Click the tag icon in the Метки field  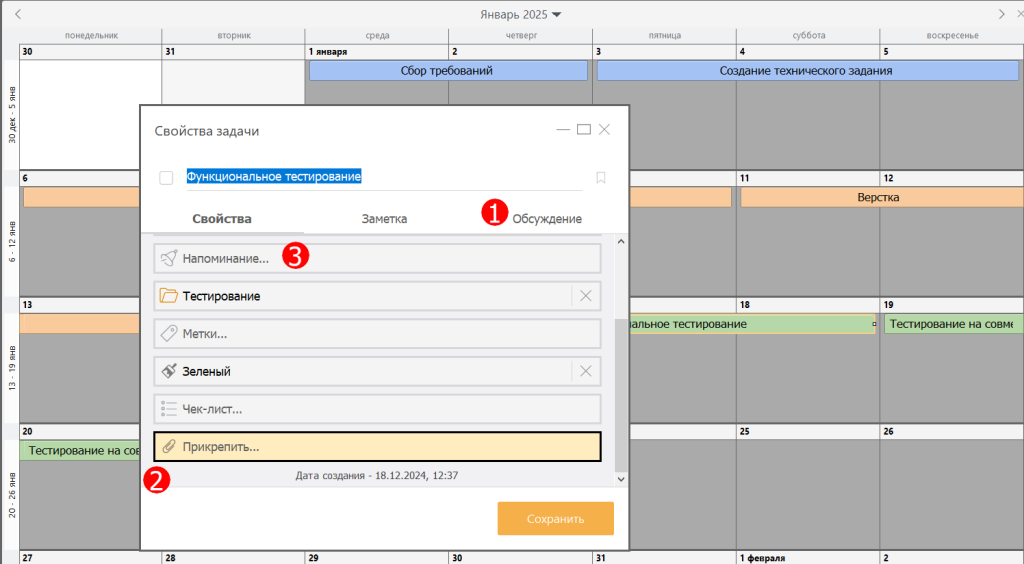pyautogui.click(x=168, y=334)
